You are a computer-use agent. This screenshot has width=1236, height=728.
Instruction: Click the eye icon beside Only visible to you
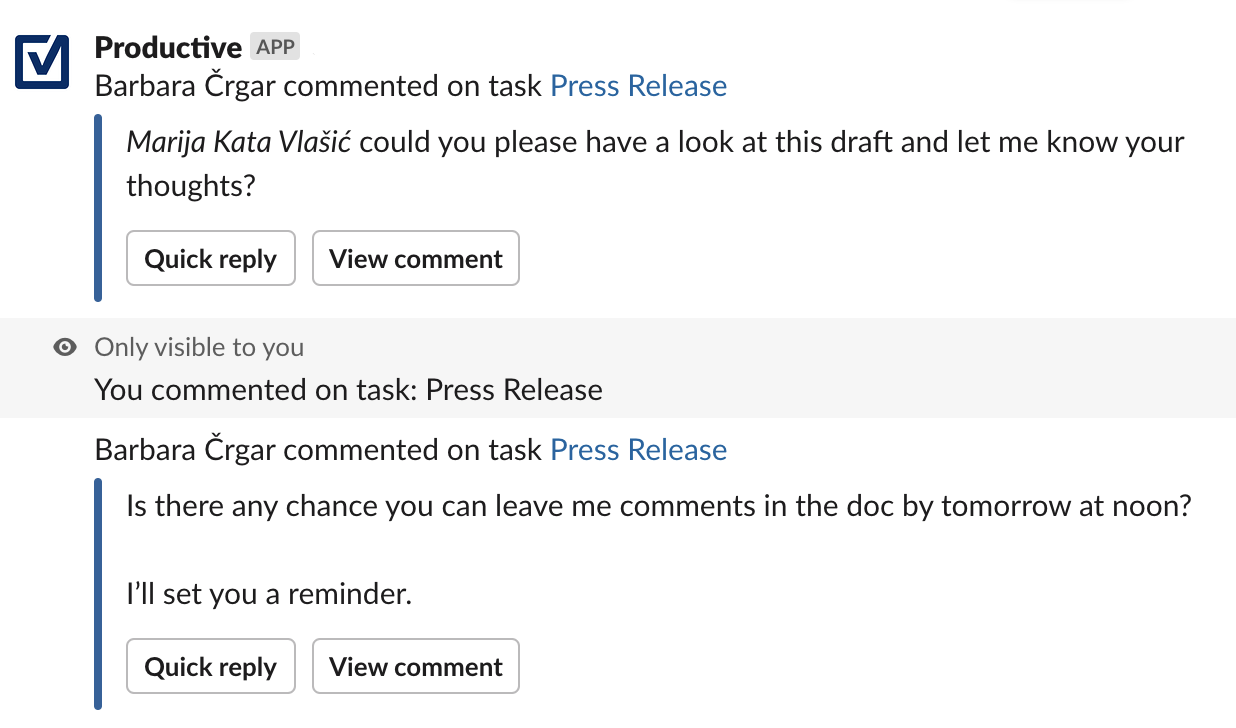tap(66, 347)
